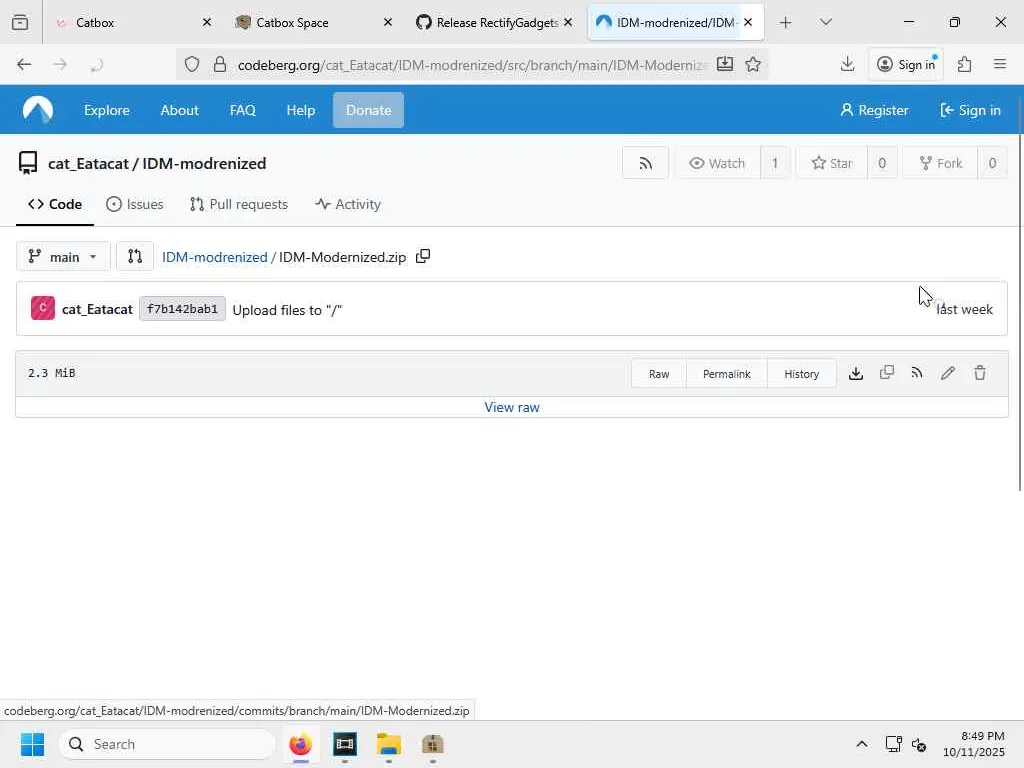Download the IDM-Modernized.zip file icon
The height and width of the screenshot is (768, 1024).
(856, 374)
